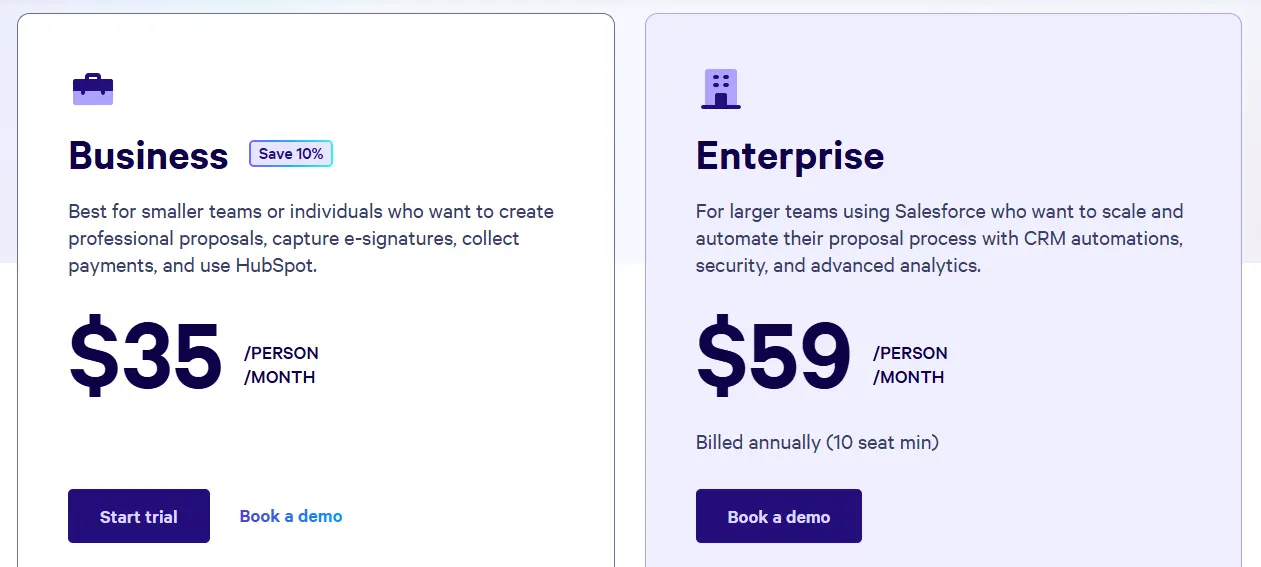Start the Business plan trial
1261x567 pixels.
[x=139, y=516]
